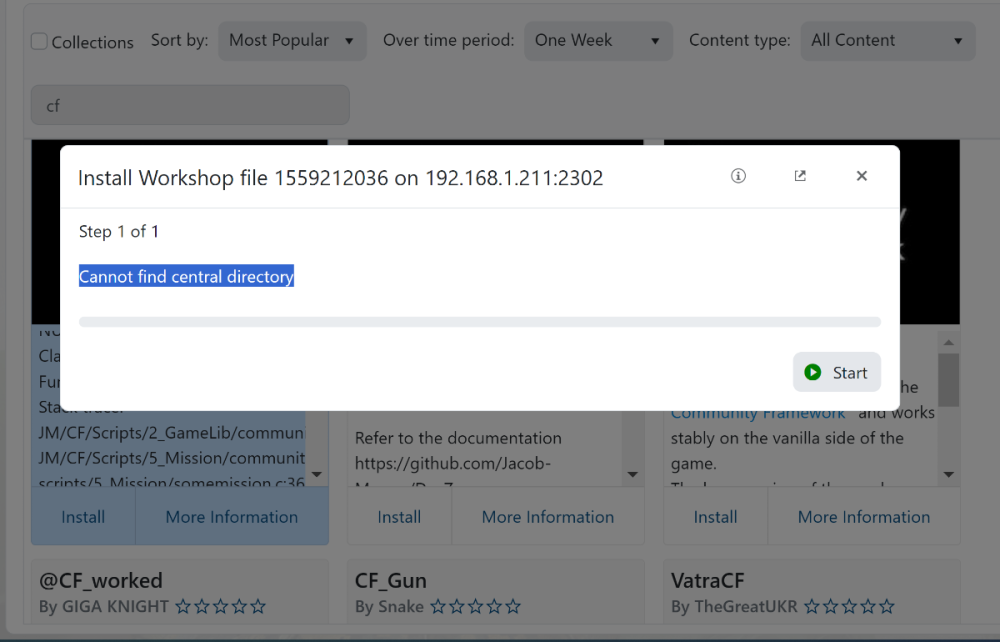Open the All Content type dropdown
The image size is (1000, 642).
[887, 41]
